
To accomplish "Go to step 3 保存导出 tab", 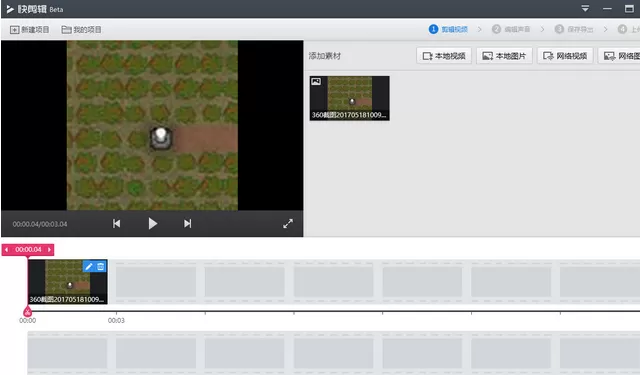I will (x=574, y=29).
